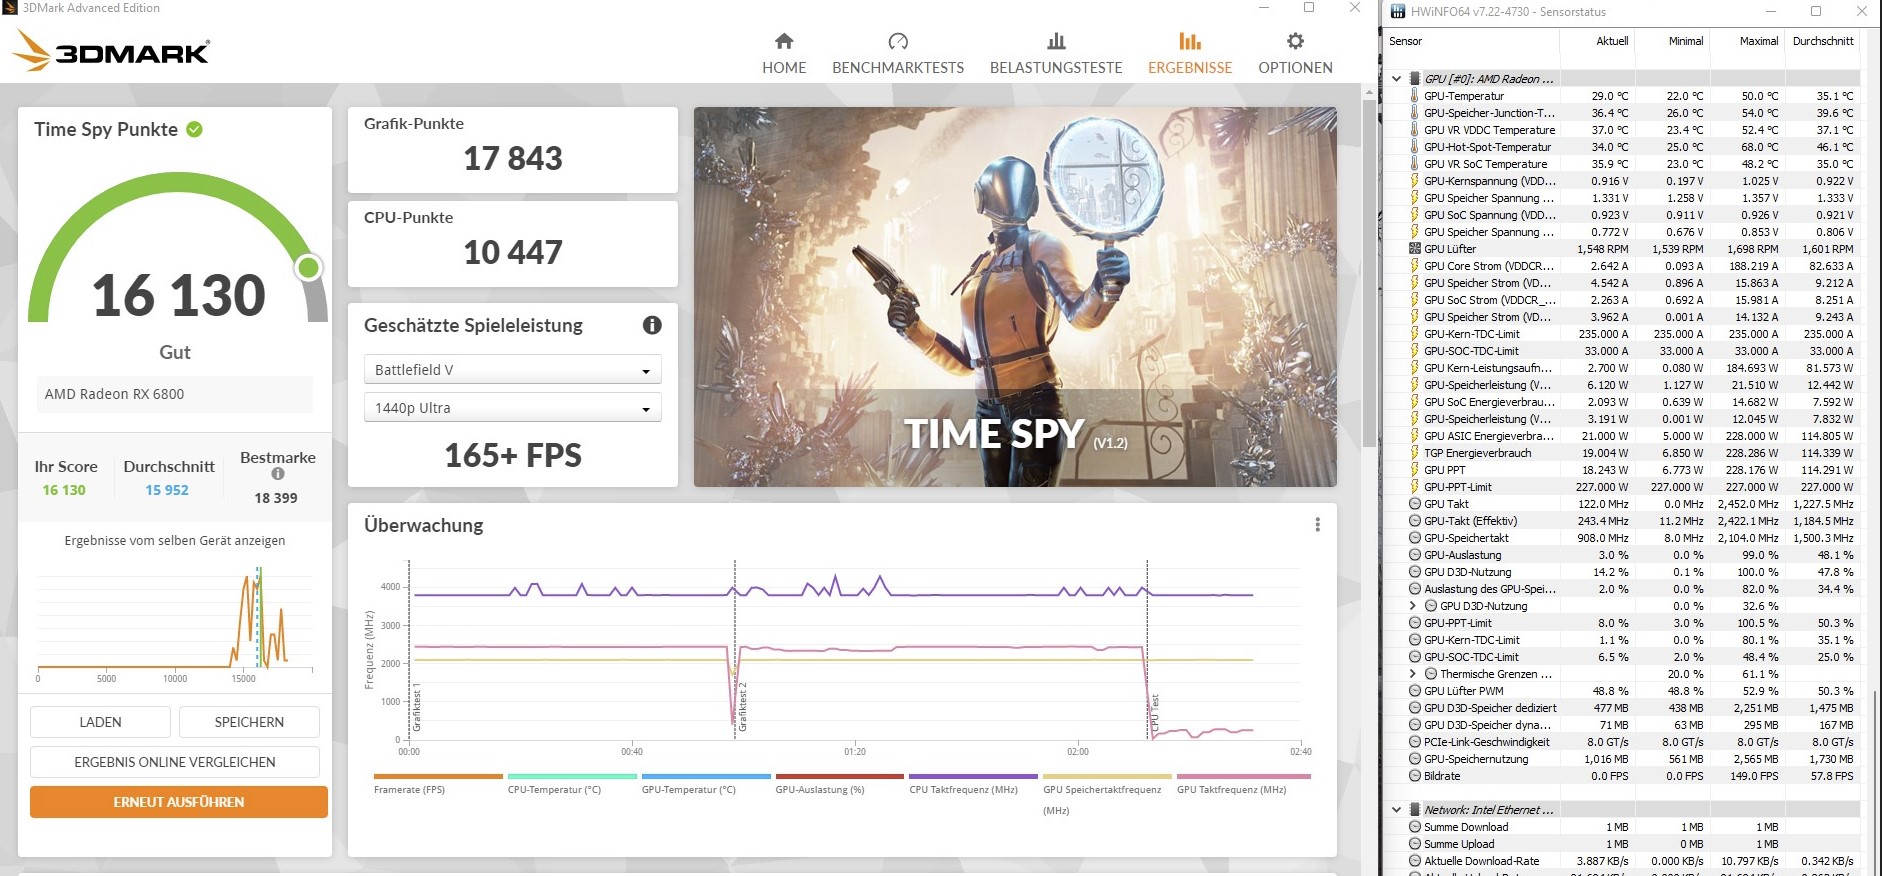Screen dimensions: 1882x876
Task: Click the 3DMark logo
Action: [x=112, y=51]
